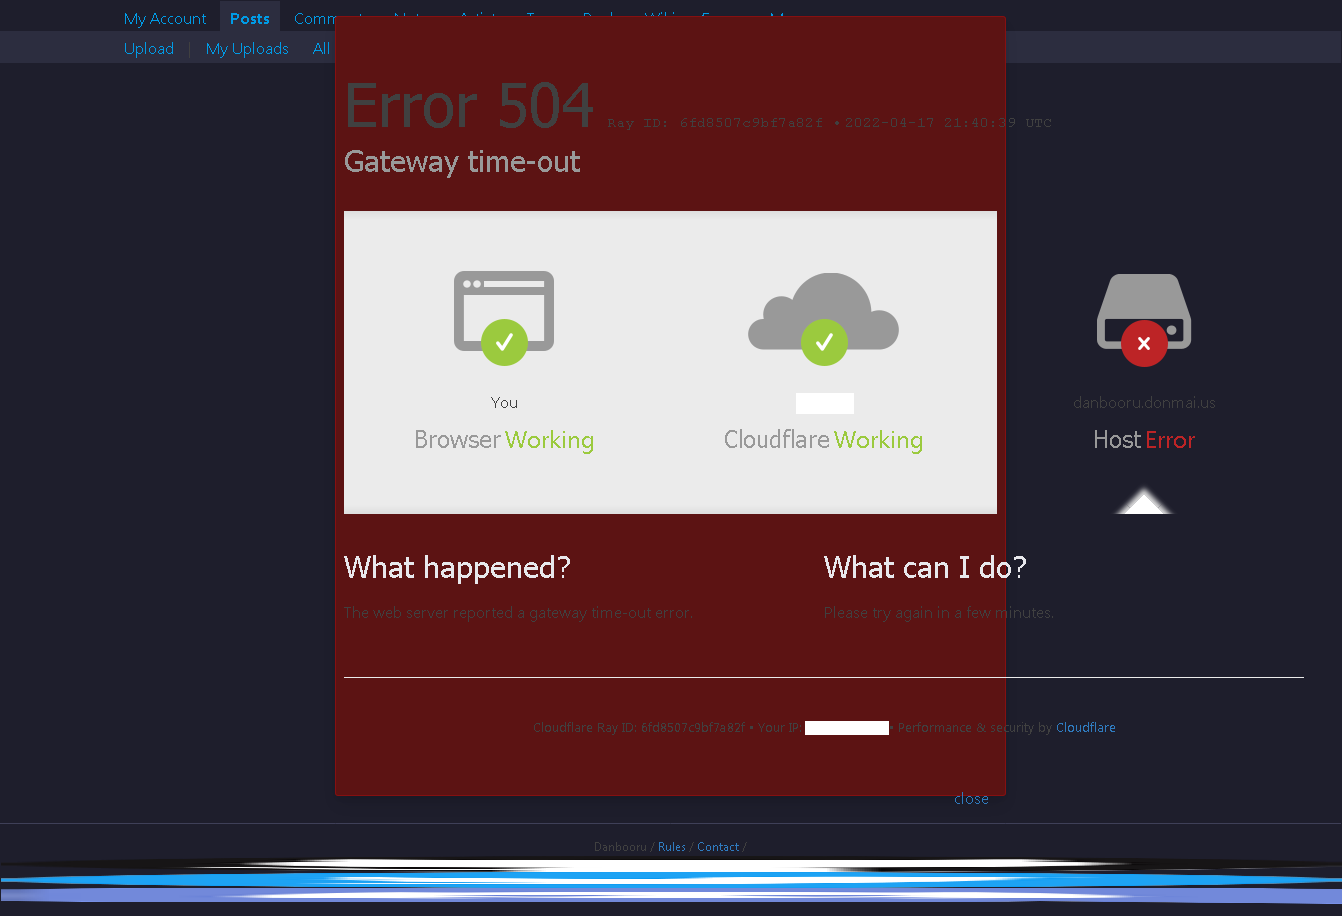Click the Danbooru footer text

coord(620,847)
